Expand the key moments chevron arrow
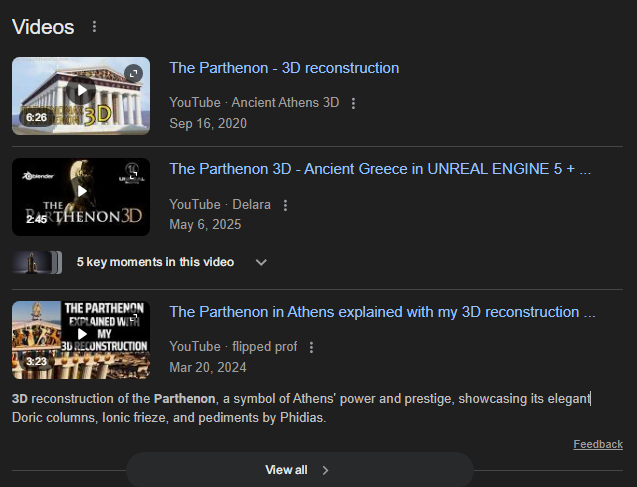 point(261,263)
